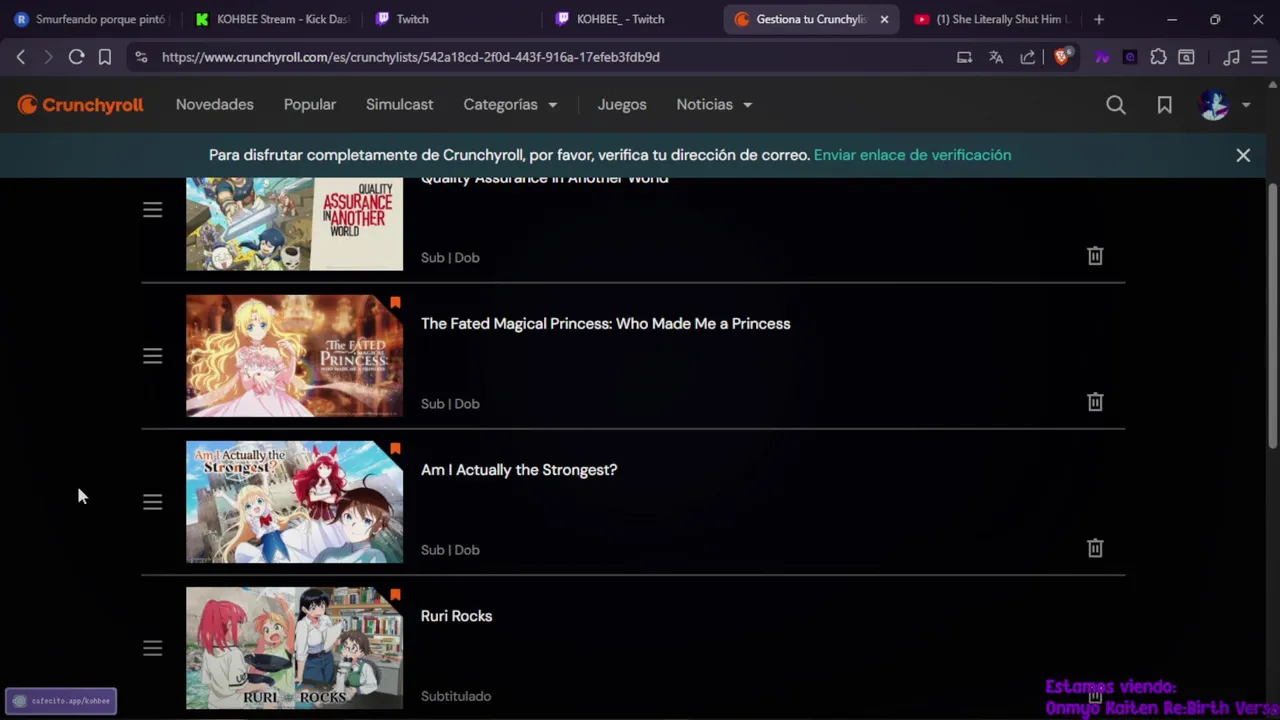Image resolution: width=1280 pixels, height=720 pixels.
Task: Open the Ruri Rocks title link
Action: click(456, 616)
